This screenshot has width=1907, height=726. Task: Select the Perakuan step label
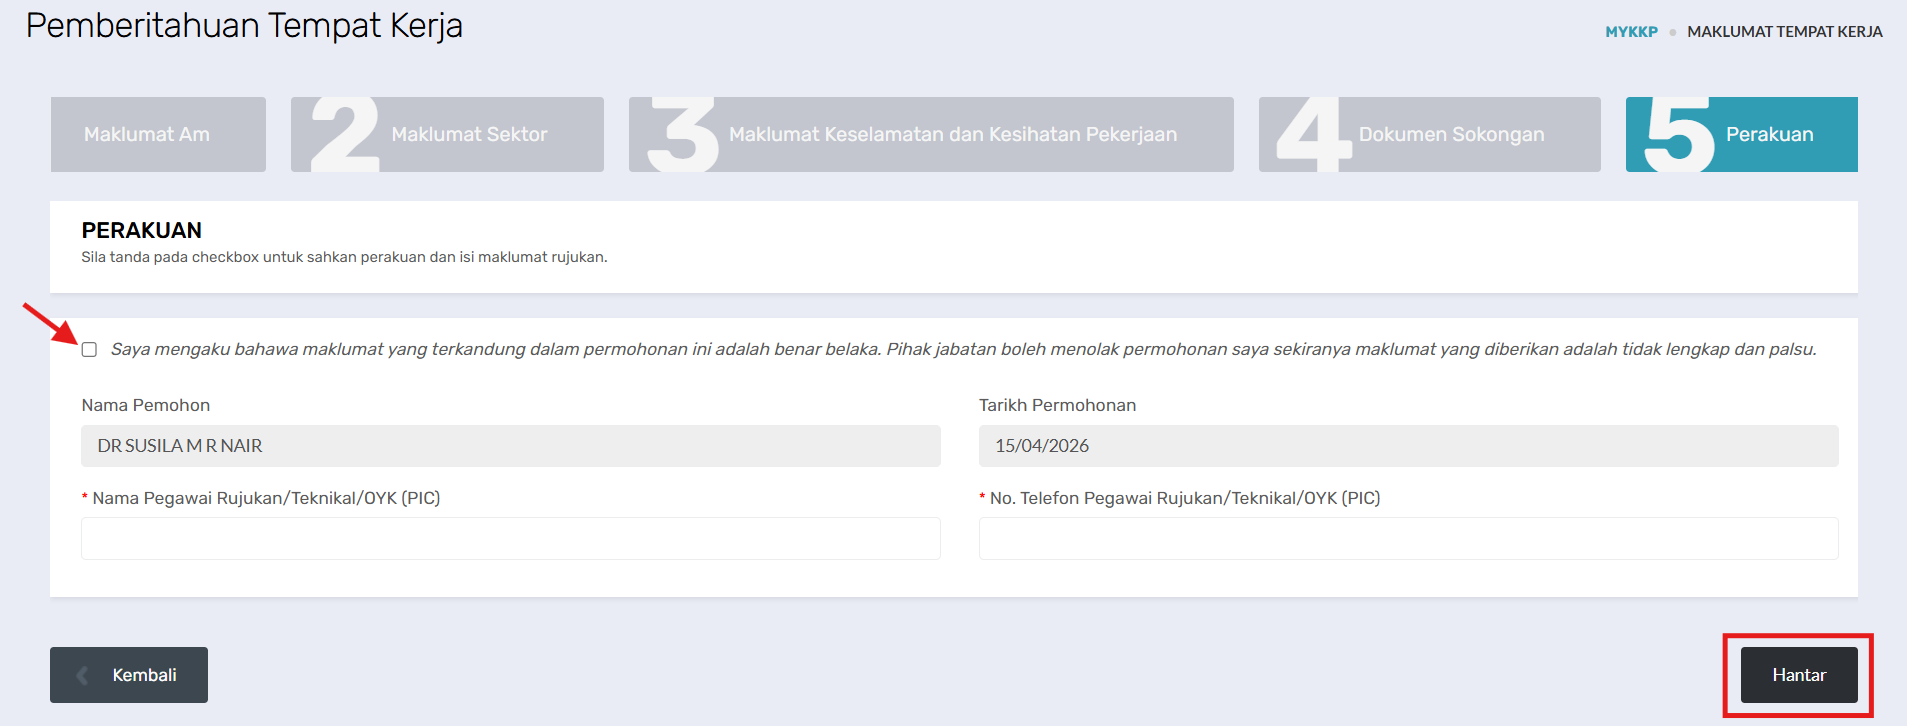click(x=1769, y=134)
